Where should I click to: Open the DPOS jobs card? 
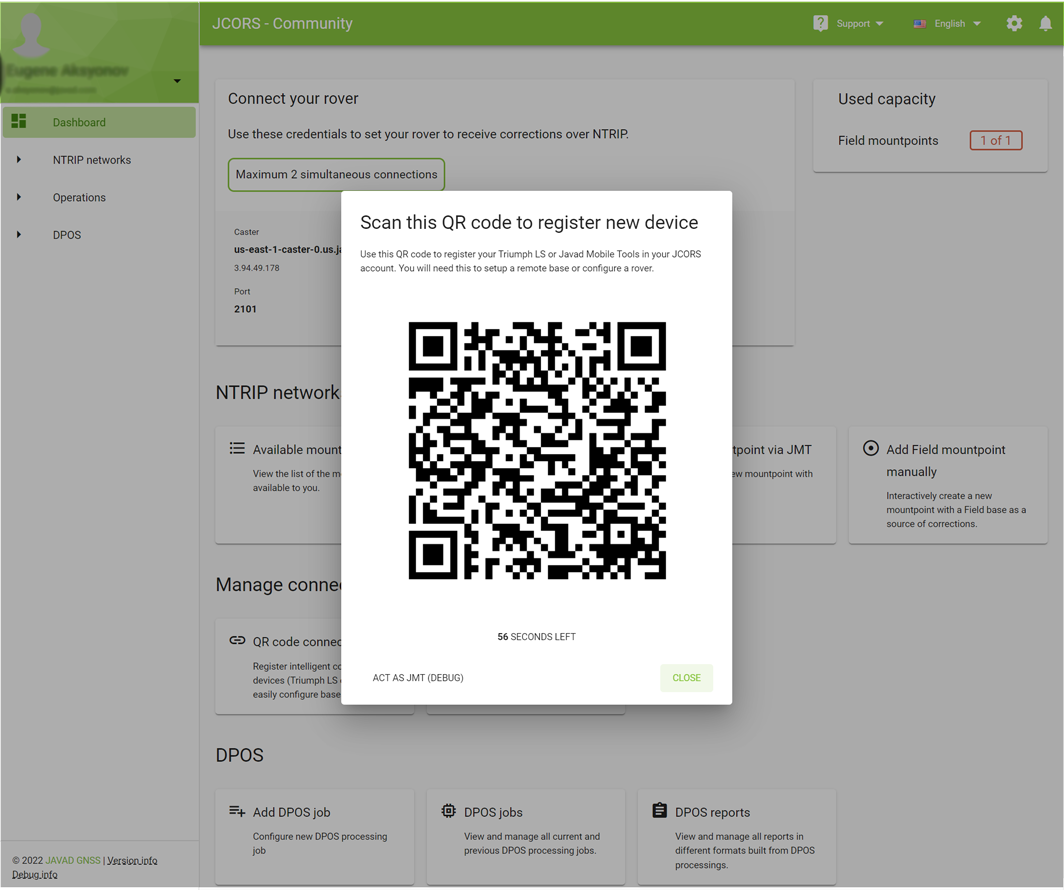coord(526,836)
